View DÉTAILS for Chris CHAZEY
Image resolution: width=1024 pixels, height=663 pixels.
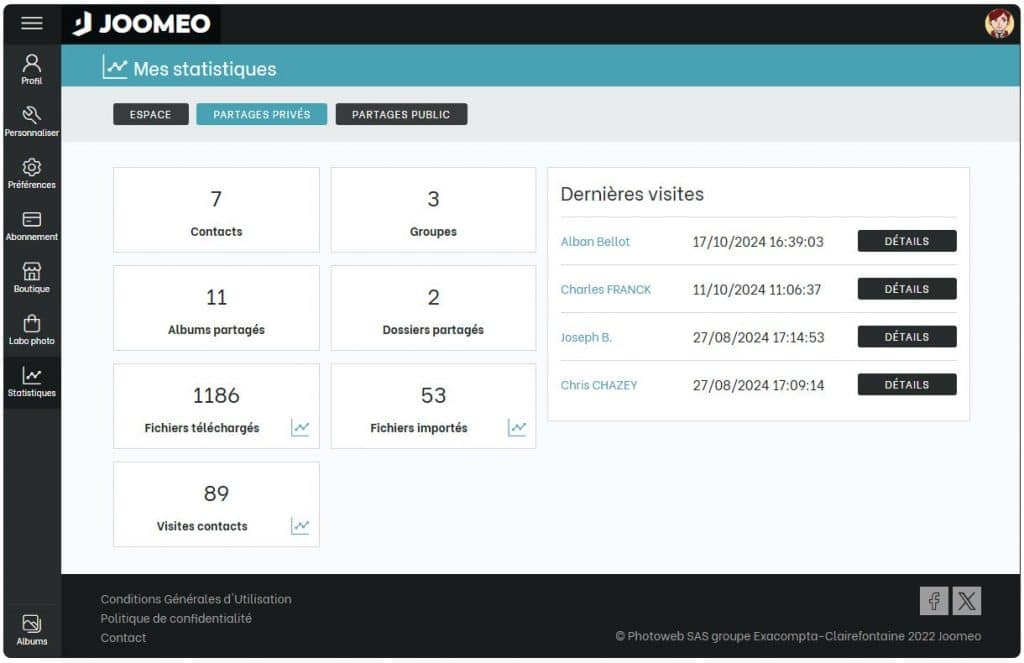pos(906,385)
